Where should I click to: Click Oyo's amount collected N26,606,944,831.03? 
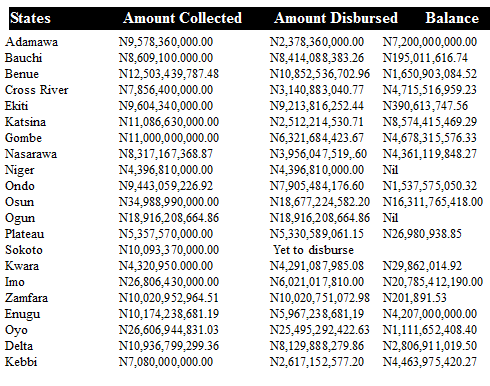(169, 330)
